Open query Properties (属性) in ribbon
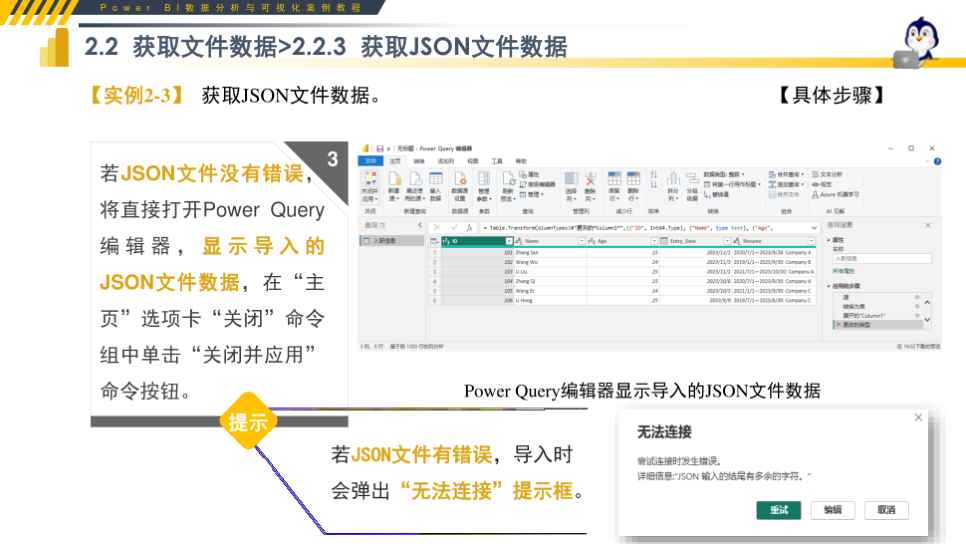966x544 pixels. click(x=529, y=174)
